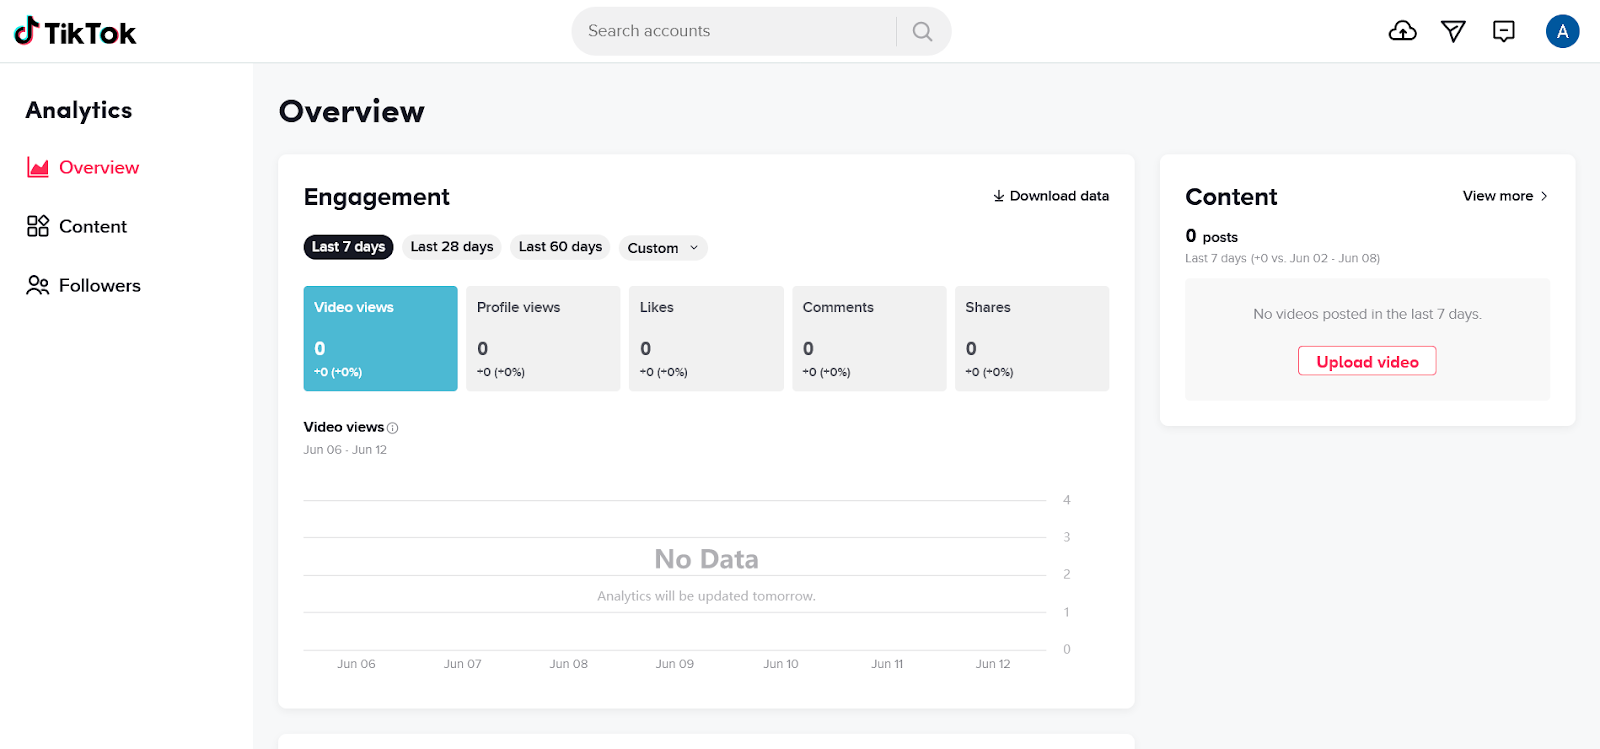The height and width of the screenshot is (749, 1600).
Task: Go to Overview in Analytics sidebar
Action: [83, 167]
